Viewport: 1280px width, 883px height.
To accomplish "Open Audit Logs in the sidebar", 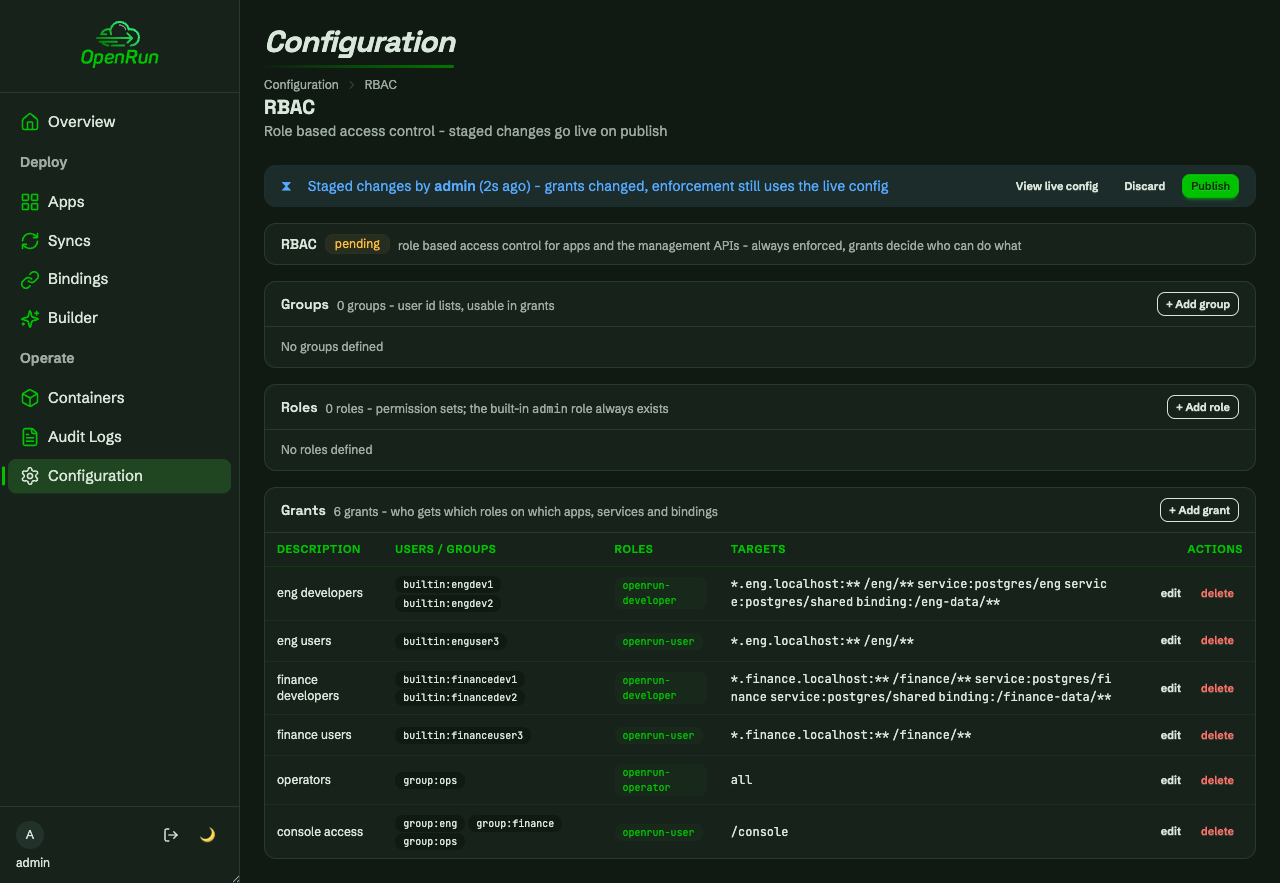I will point(119,437).
